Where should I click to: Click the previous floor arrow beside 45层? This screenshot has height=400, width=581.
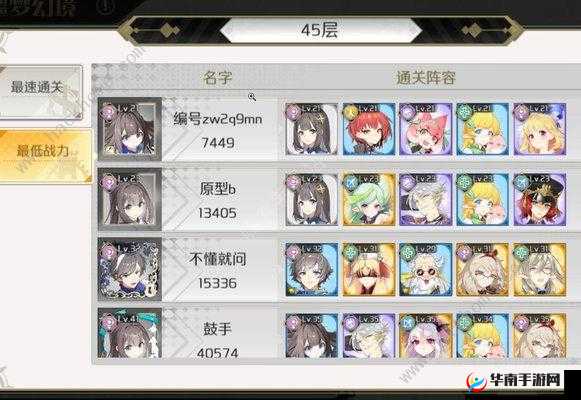(x=167, y=30)
